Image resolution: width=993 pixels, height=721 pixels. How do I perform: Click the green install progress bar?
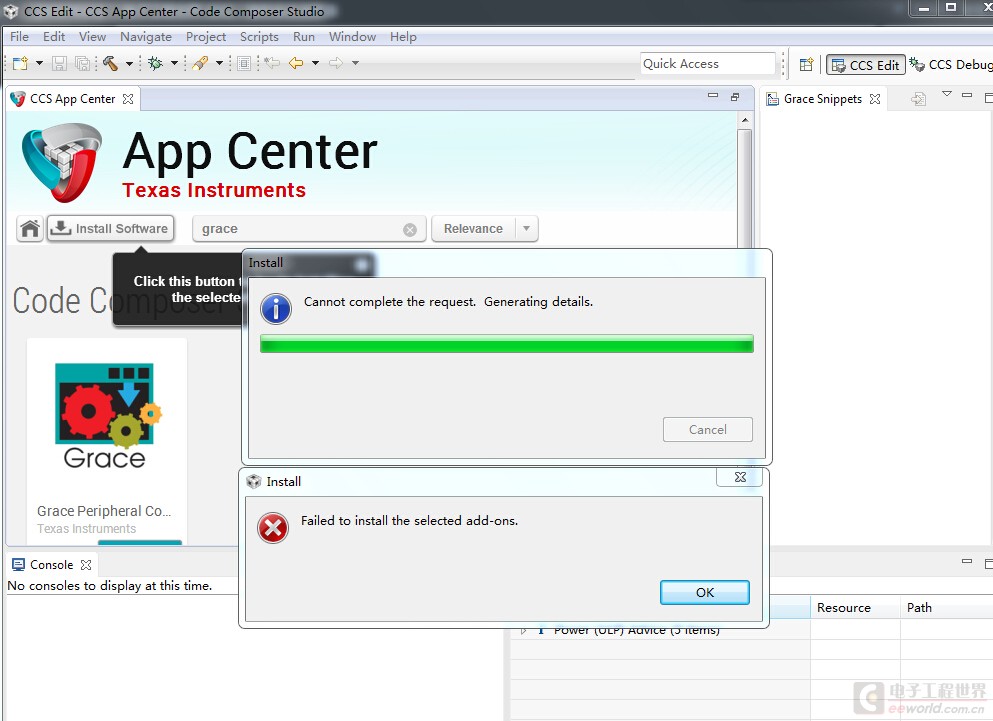tap(507, 343)
